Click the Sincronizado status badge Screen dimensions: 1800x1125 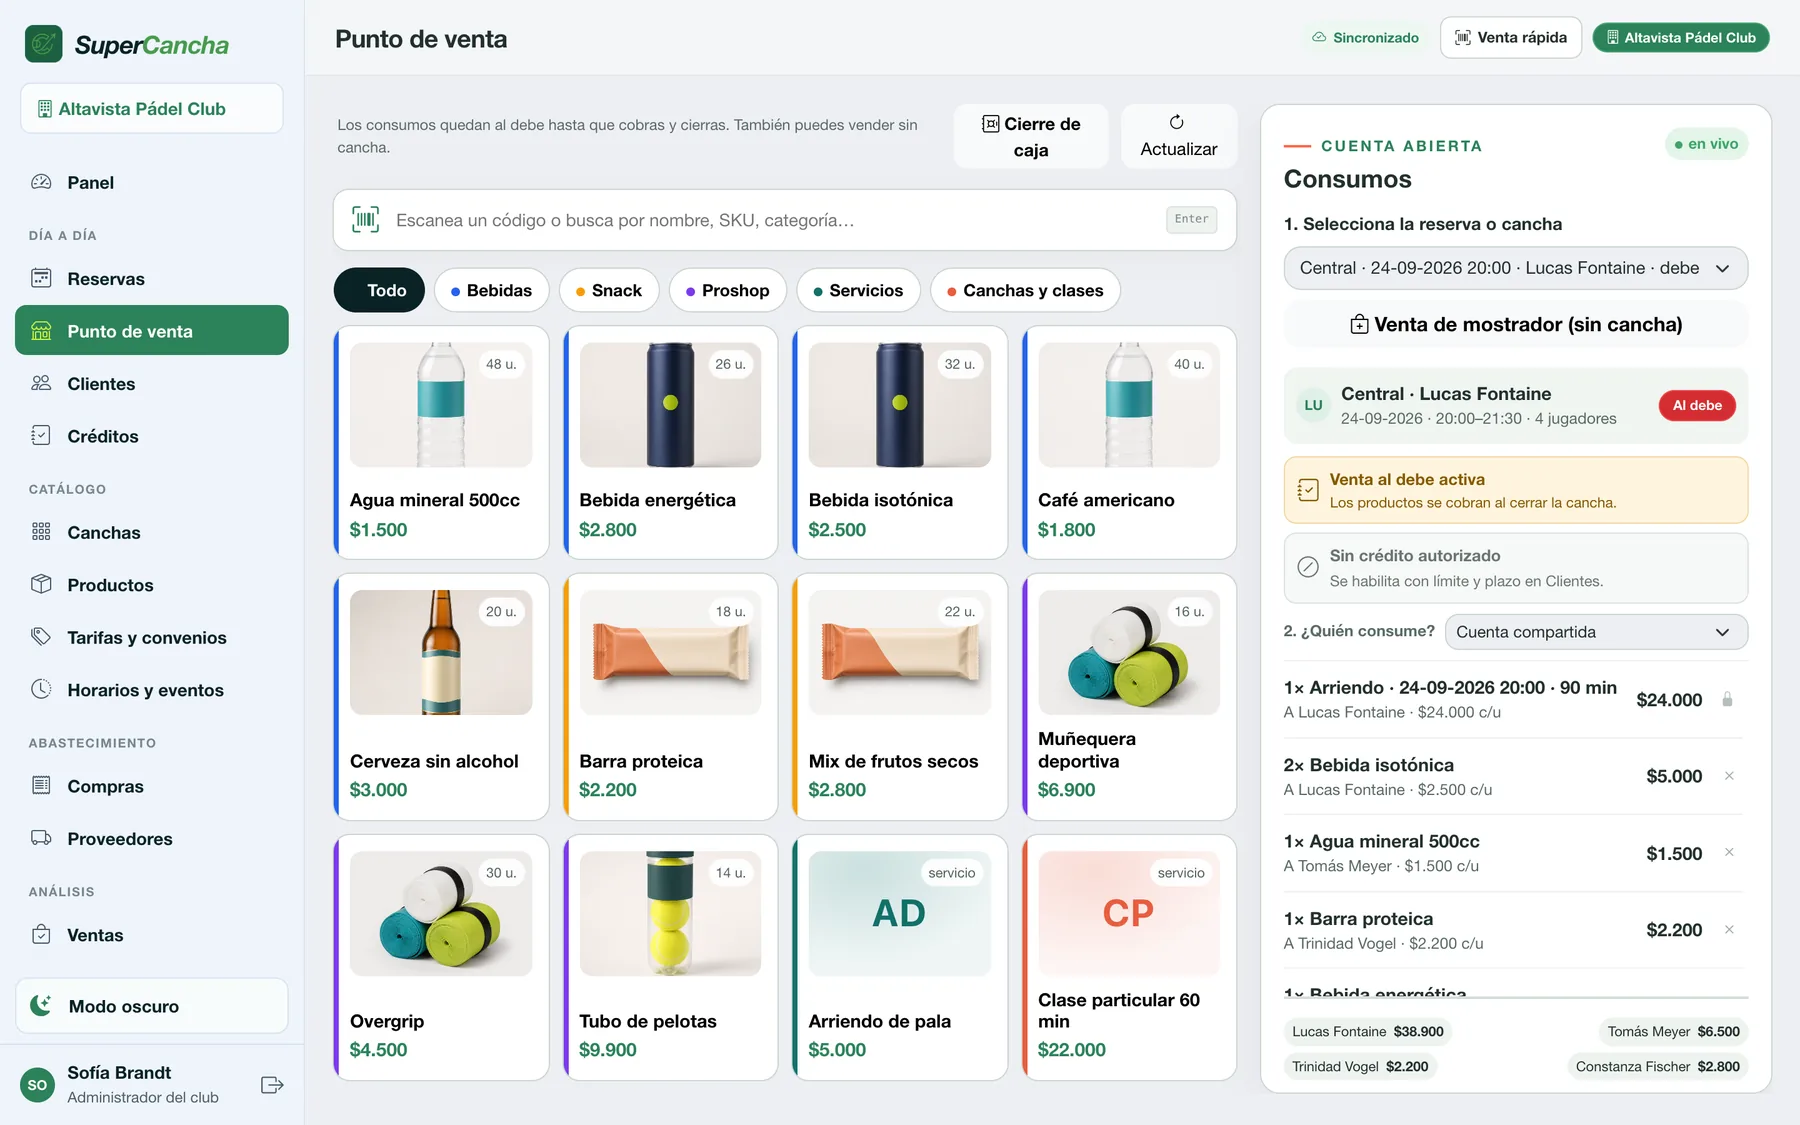(1365, 38)
